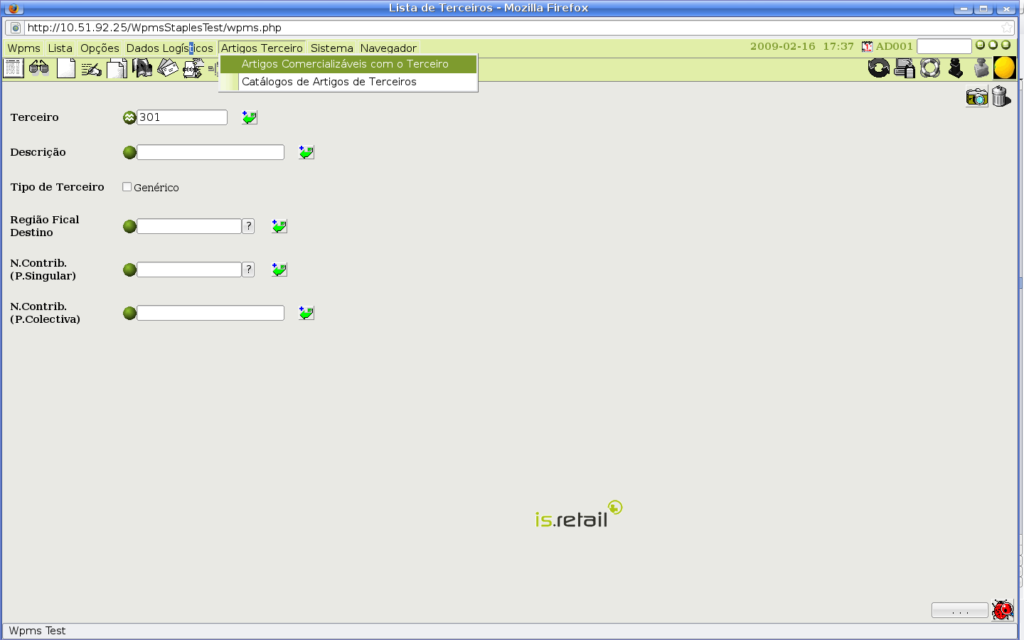Click the stacked cards icon
1024x640 pixels.
tap(168, 68)
